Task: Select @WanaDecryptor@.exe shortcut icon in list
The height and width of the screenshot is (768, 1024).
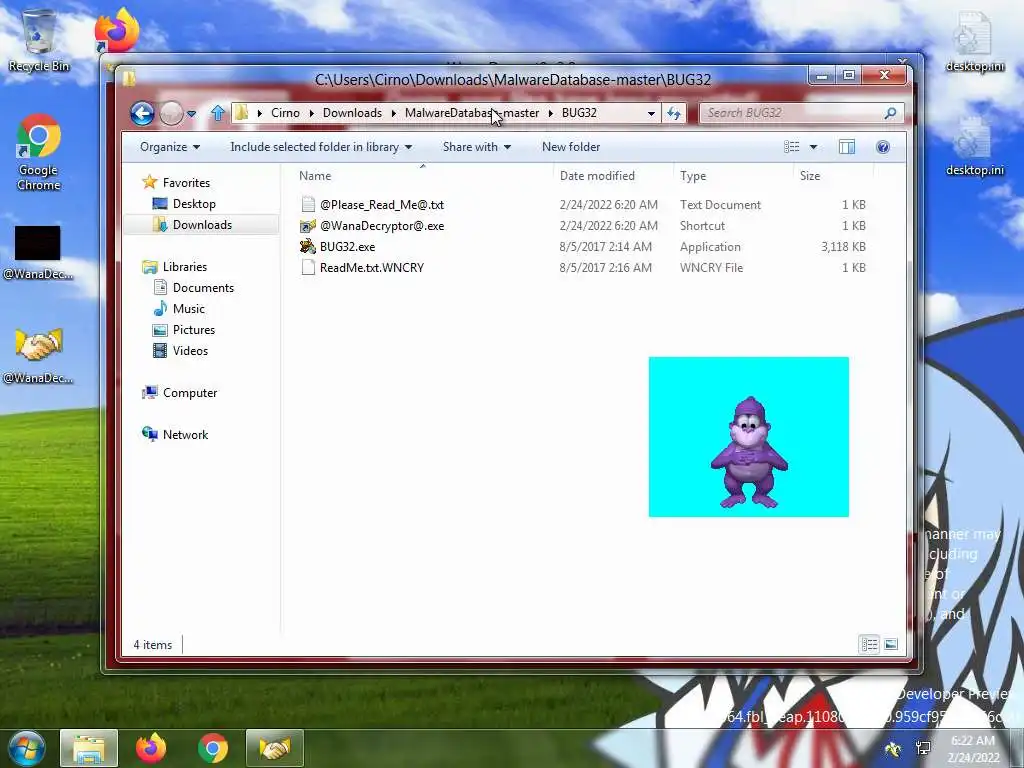Action: click(308, 226)
